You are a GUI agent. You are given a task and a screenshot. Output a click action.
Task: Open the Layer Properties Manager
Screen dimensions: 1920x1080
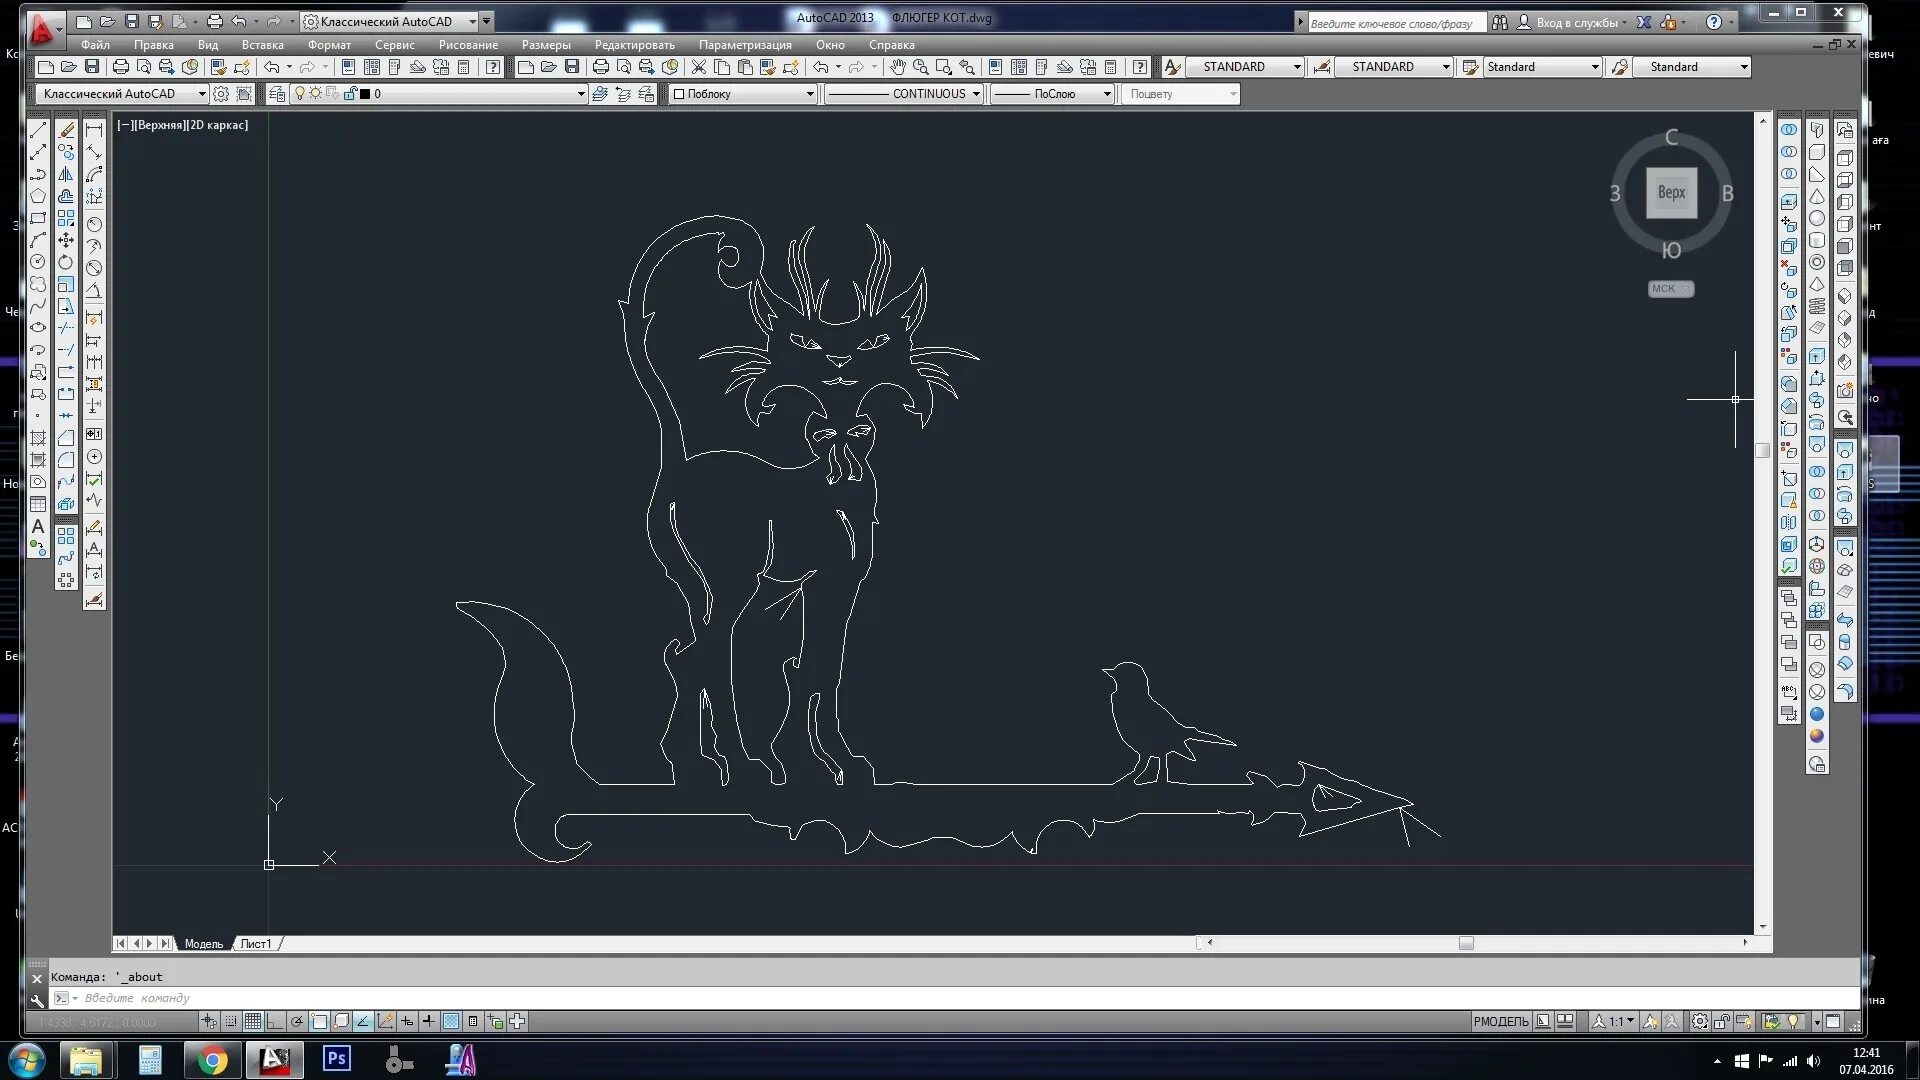[x=277, y=94]
